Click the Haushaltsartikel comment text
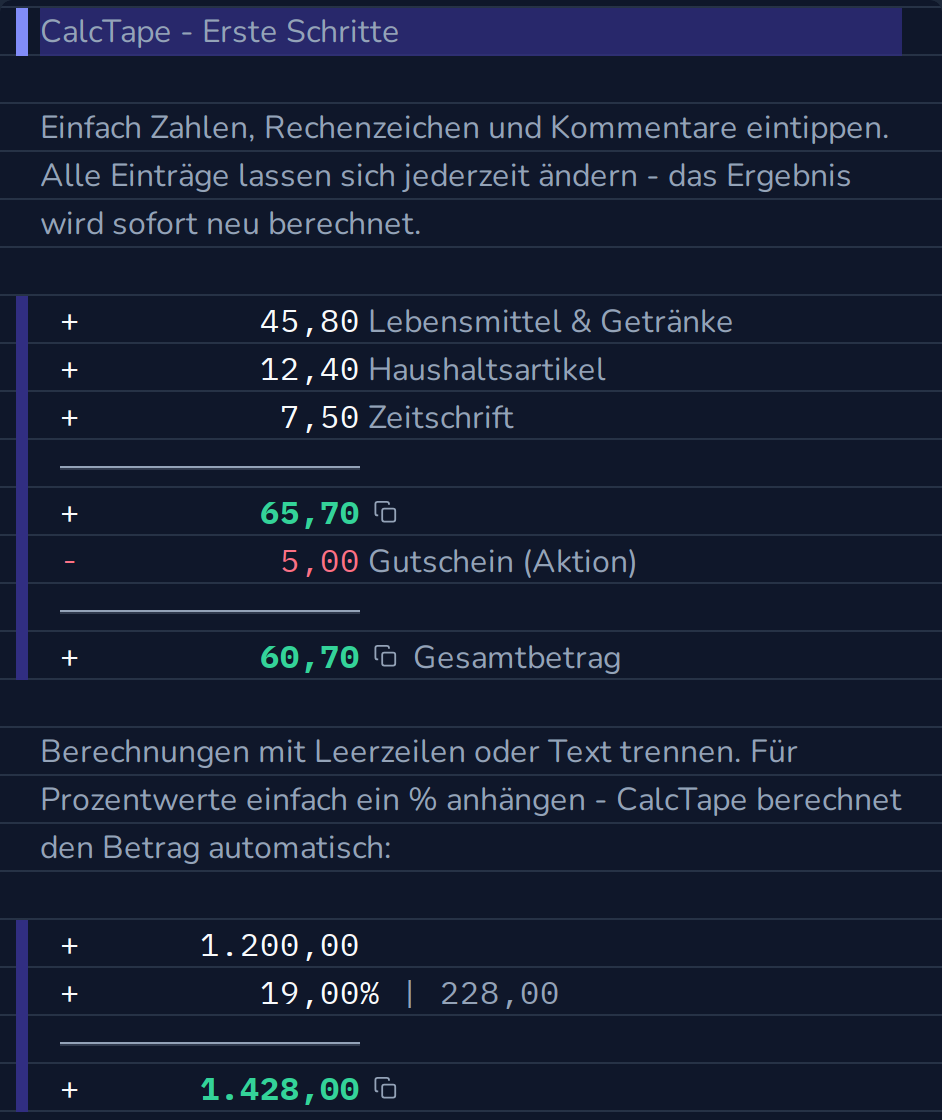 pos(487,369)
